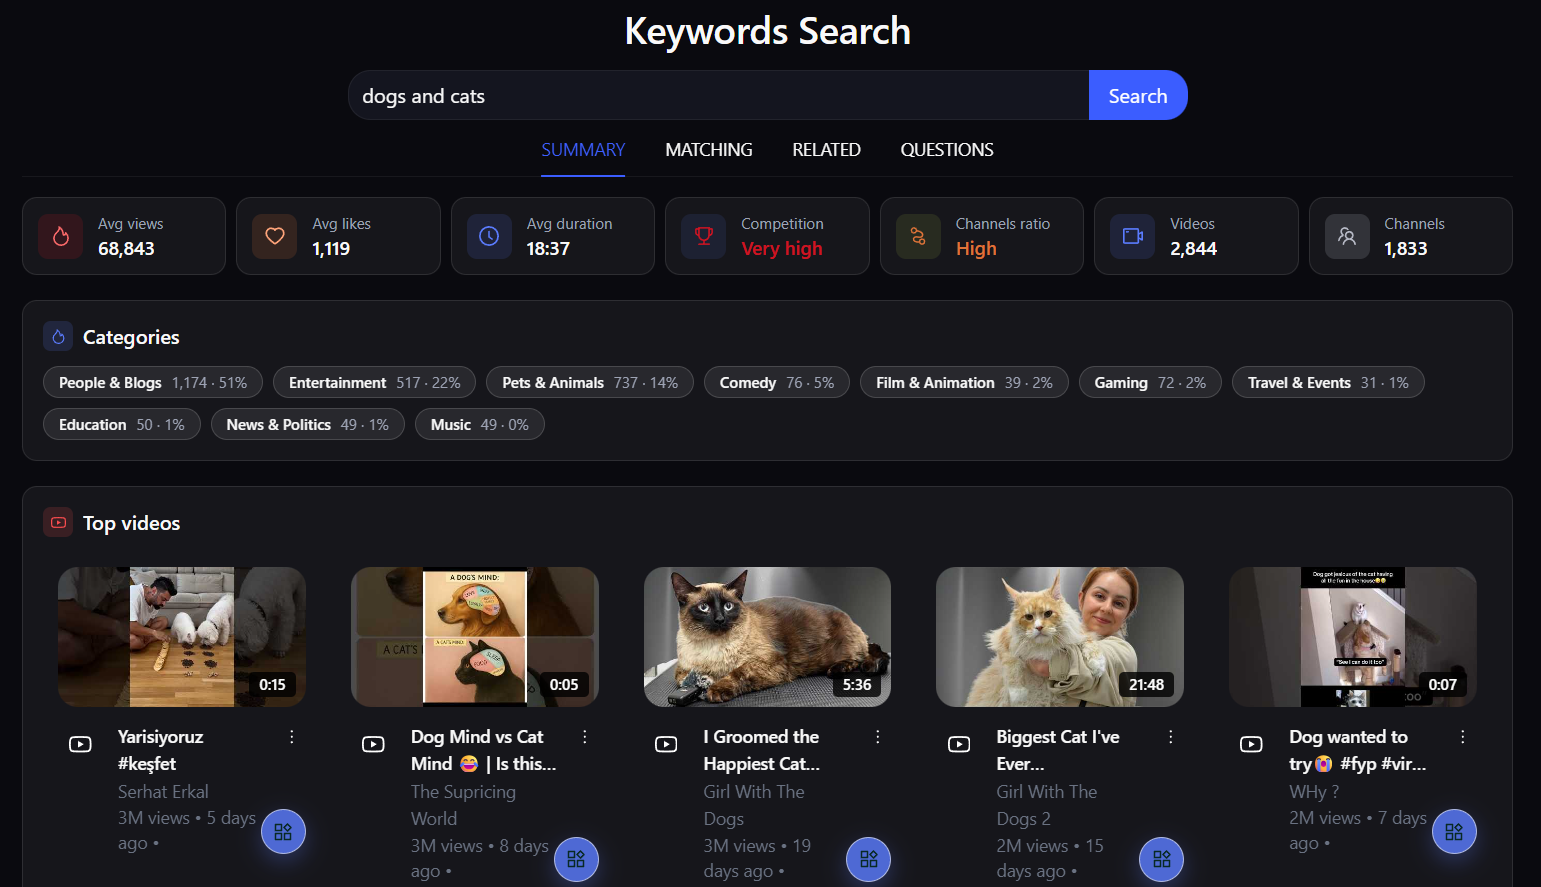Click the Videos count 2,844
The height and width of the screenshot is (887, 1541).
[x=1193, y=249]
